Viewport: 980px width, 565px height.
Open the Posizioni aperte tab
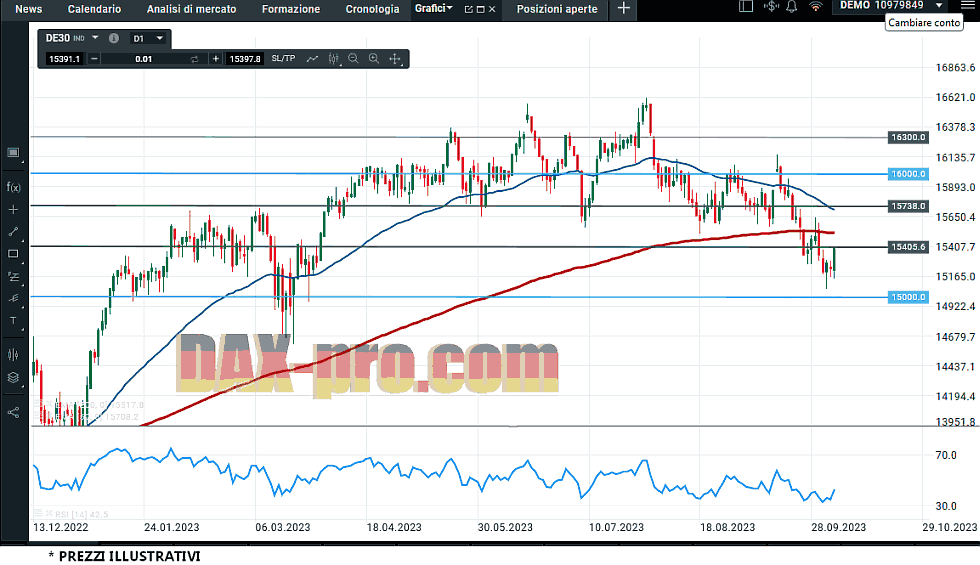click(x=557, y=9)
